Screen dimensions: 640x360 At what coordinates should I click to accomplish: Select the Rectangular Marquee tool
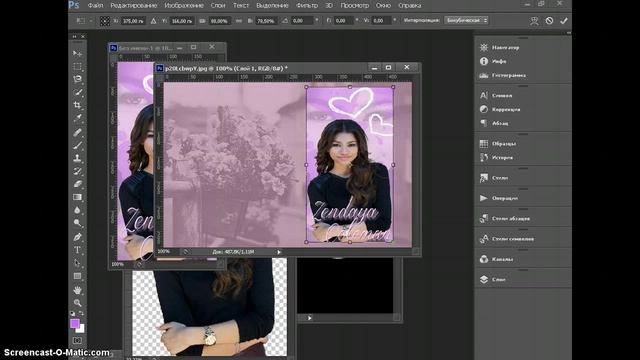(77, 67)
